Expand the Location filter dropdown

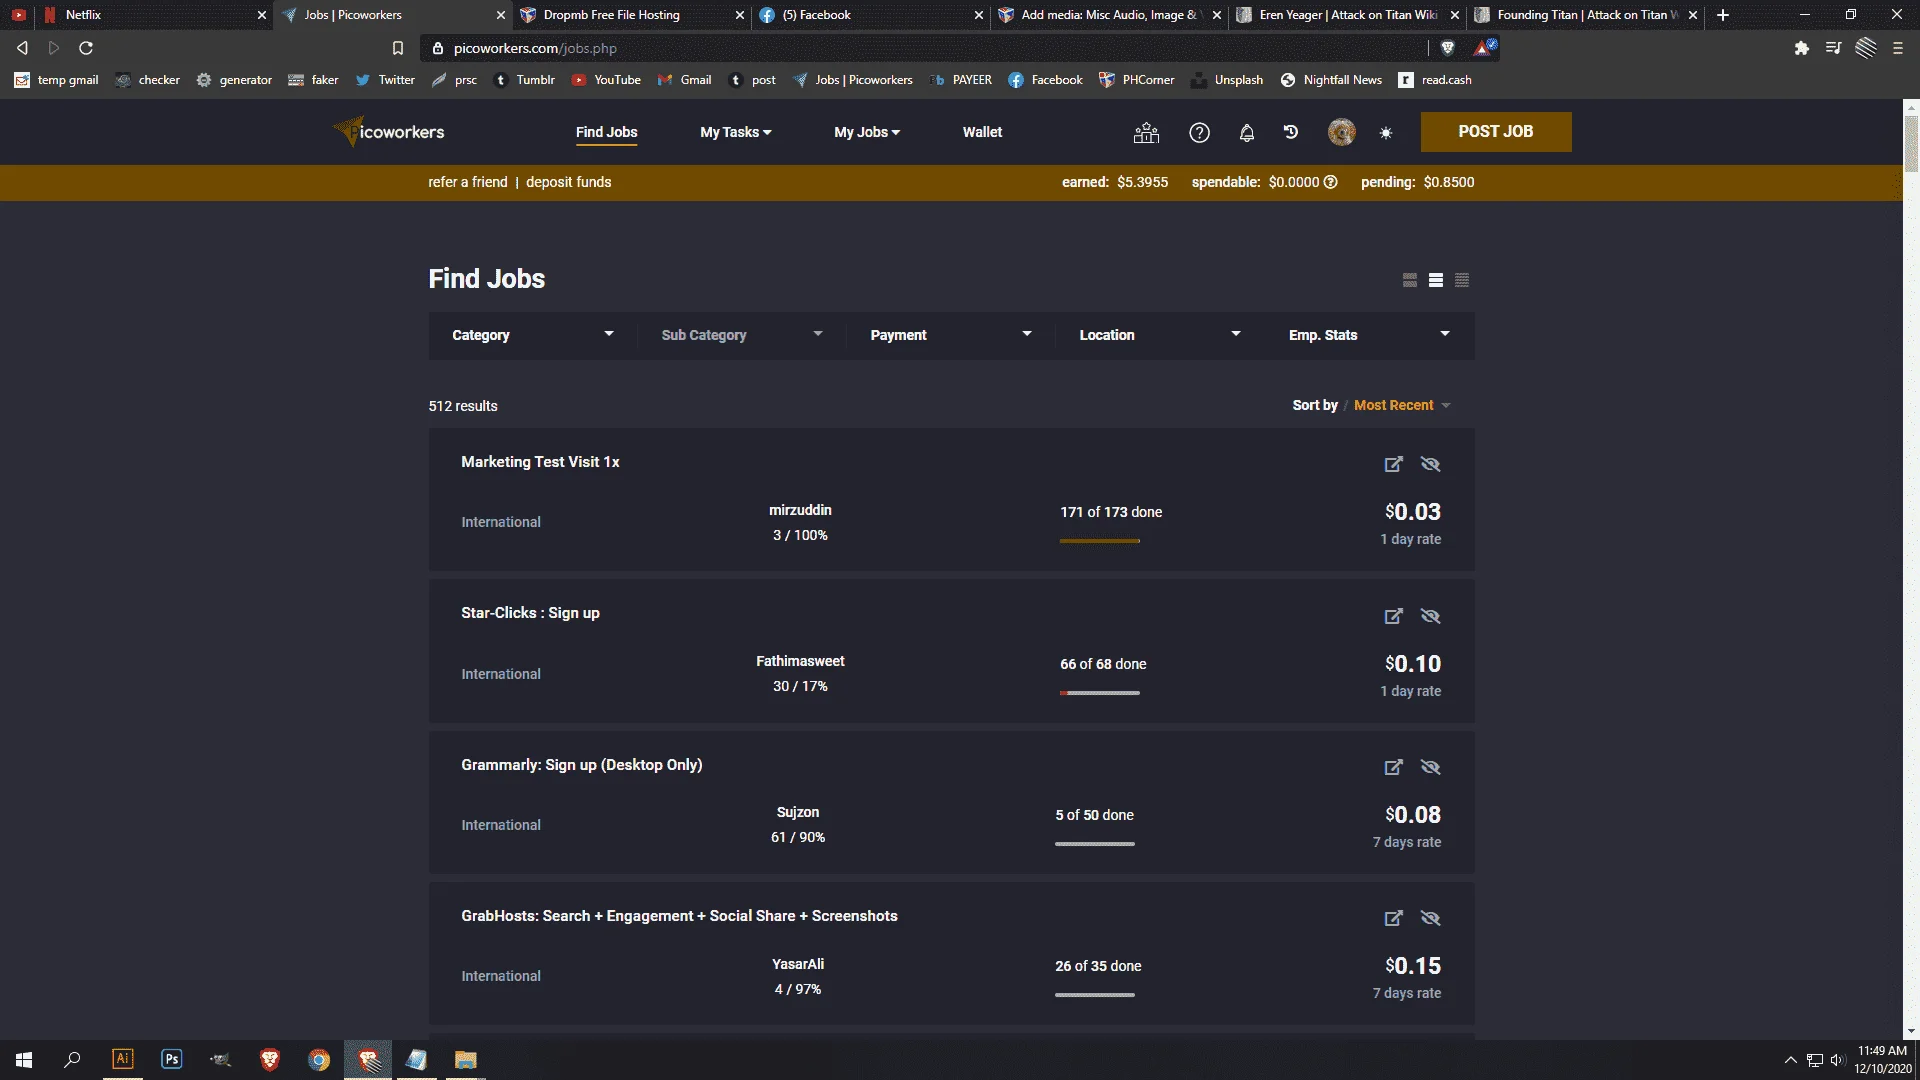(x=1159, y=335)
